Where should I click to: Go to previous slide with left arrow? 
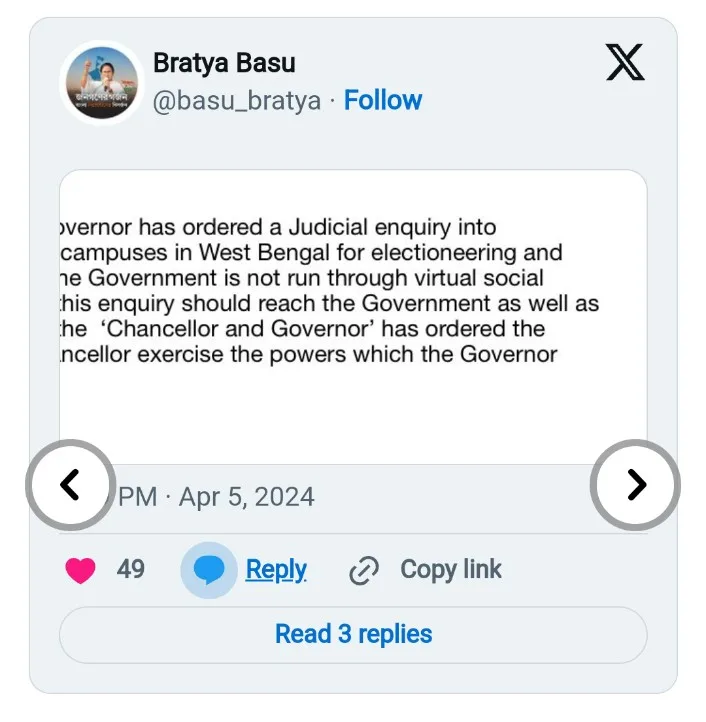[x=69, y=485]
